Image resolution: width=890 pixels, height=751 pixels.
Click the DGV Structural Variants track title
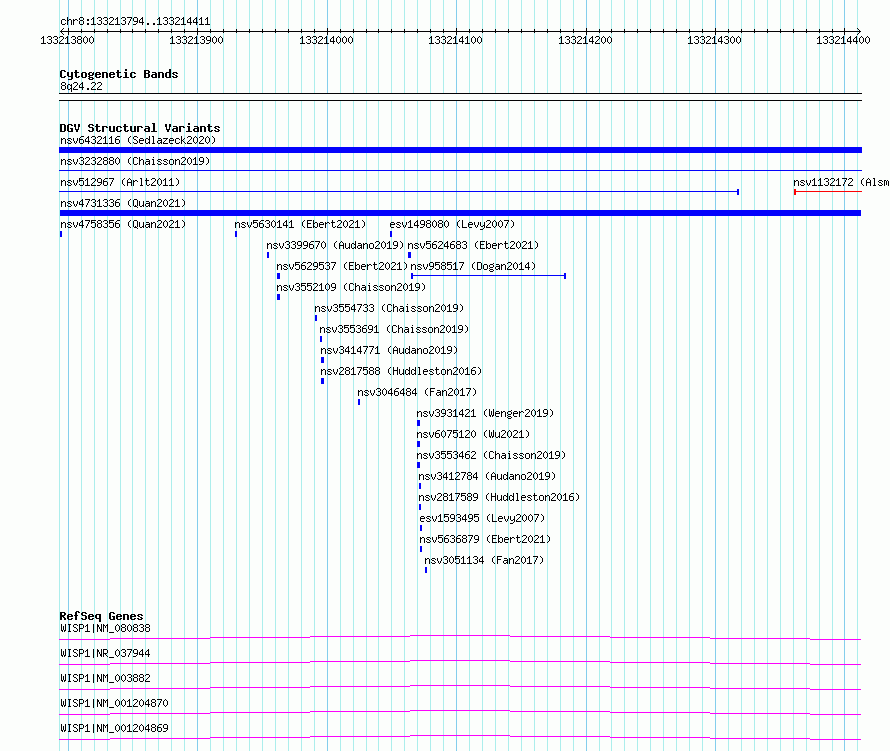(x=140, y=128)
